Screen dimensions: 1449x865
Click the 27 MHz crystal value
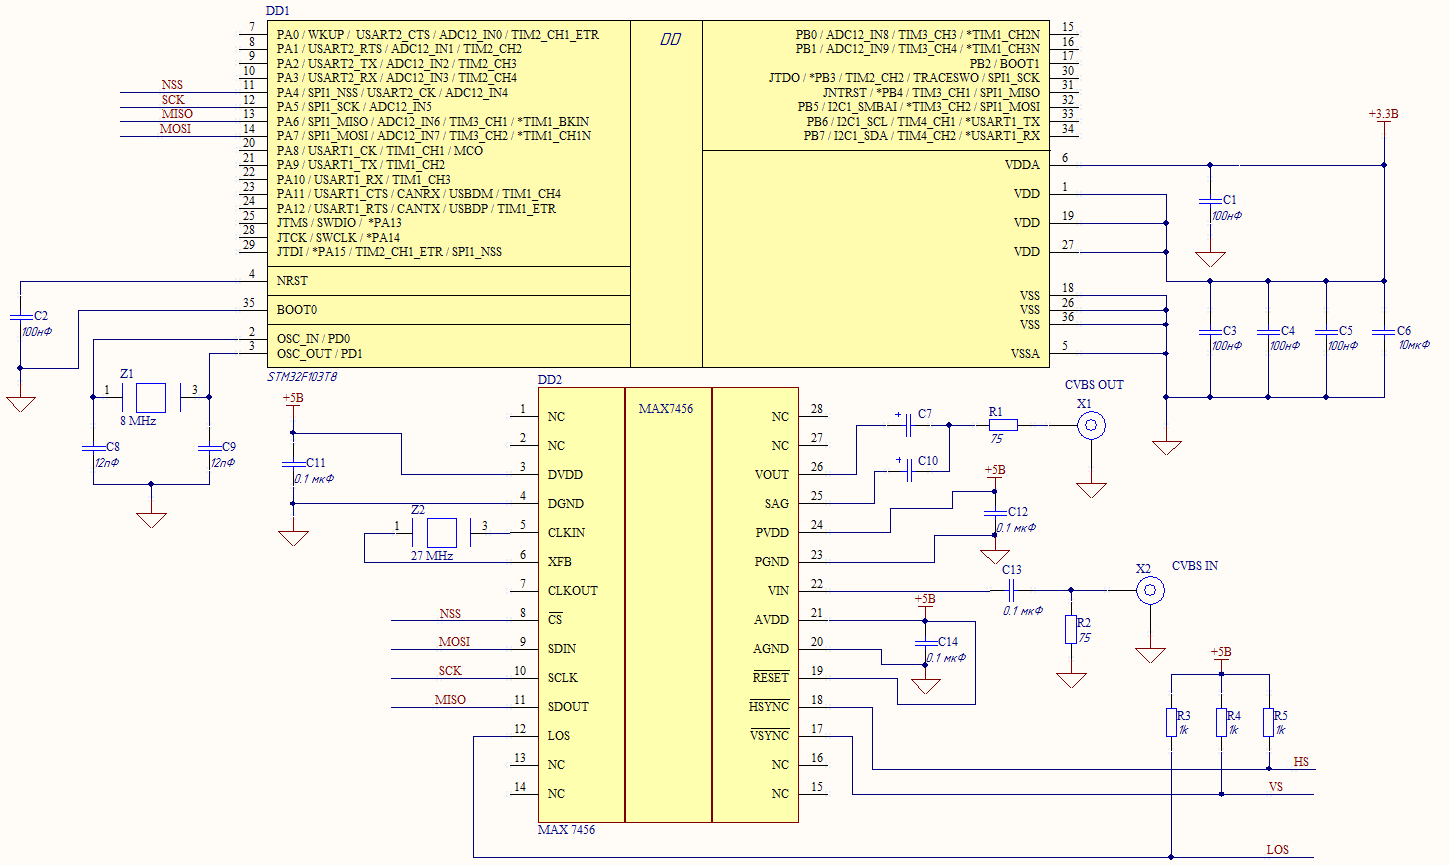432,556
